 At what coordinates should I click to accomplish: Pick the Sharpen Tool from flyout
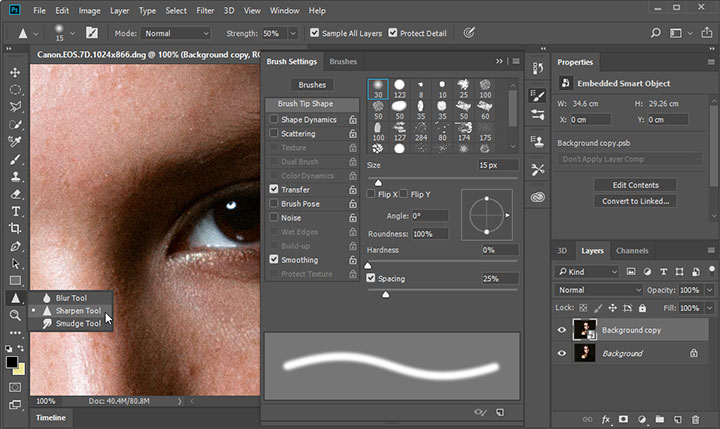[78, 310]
